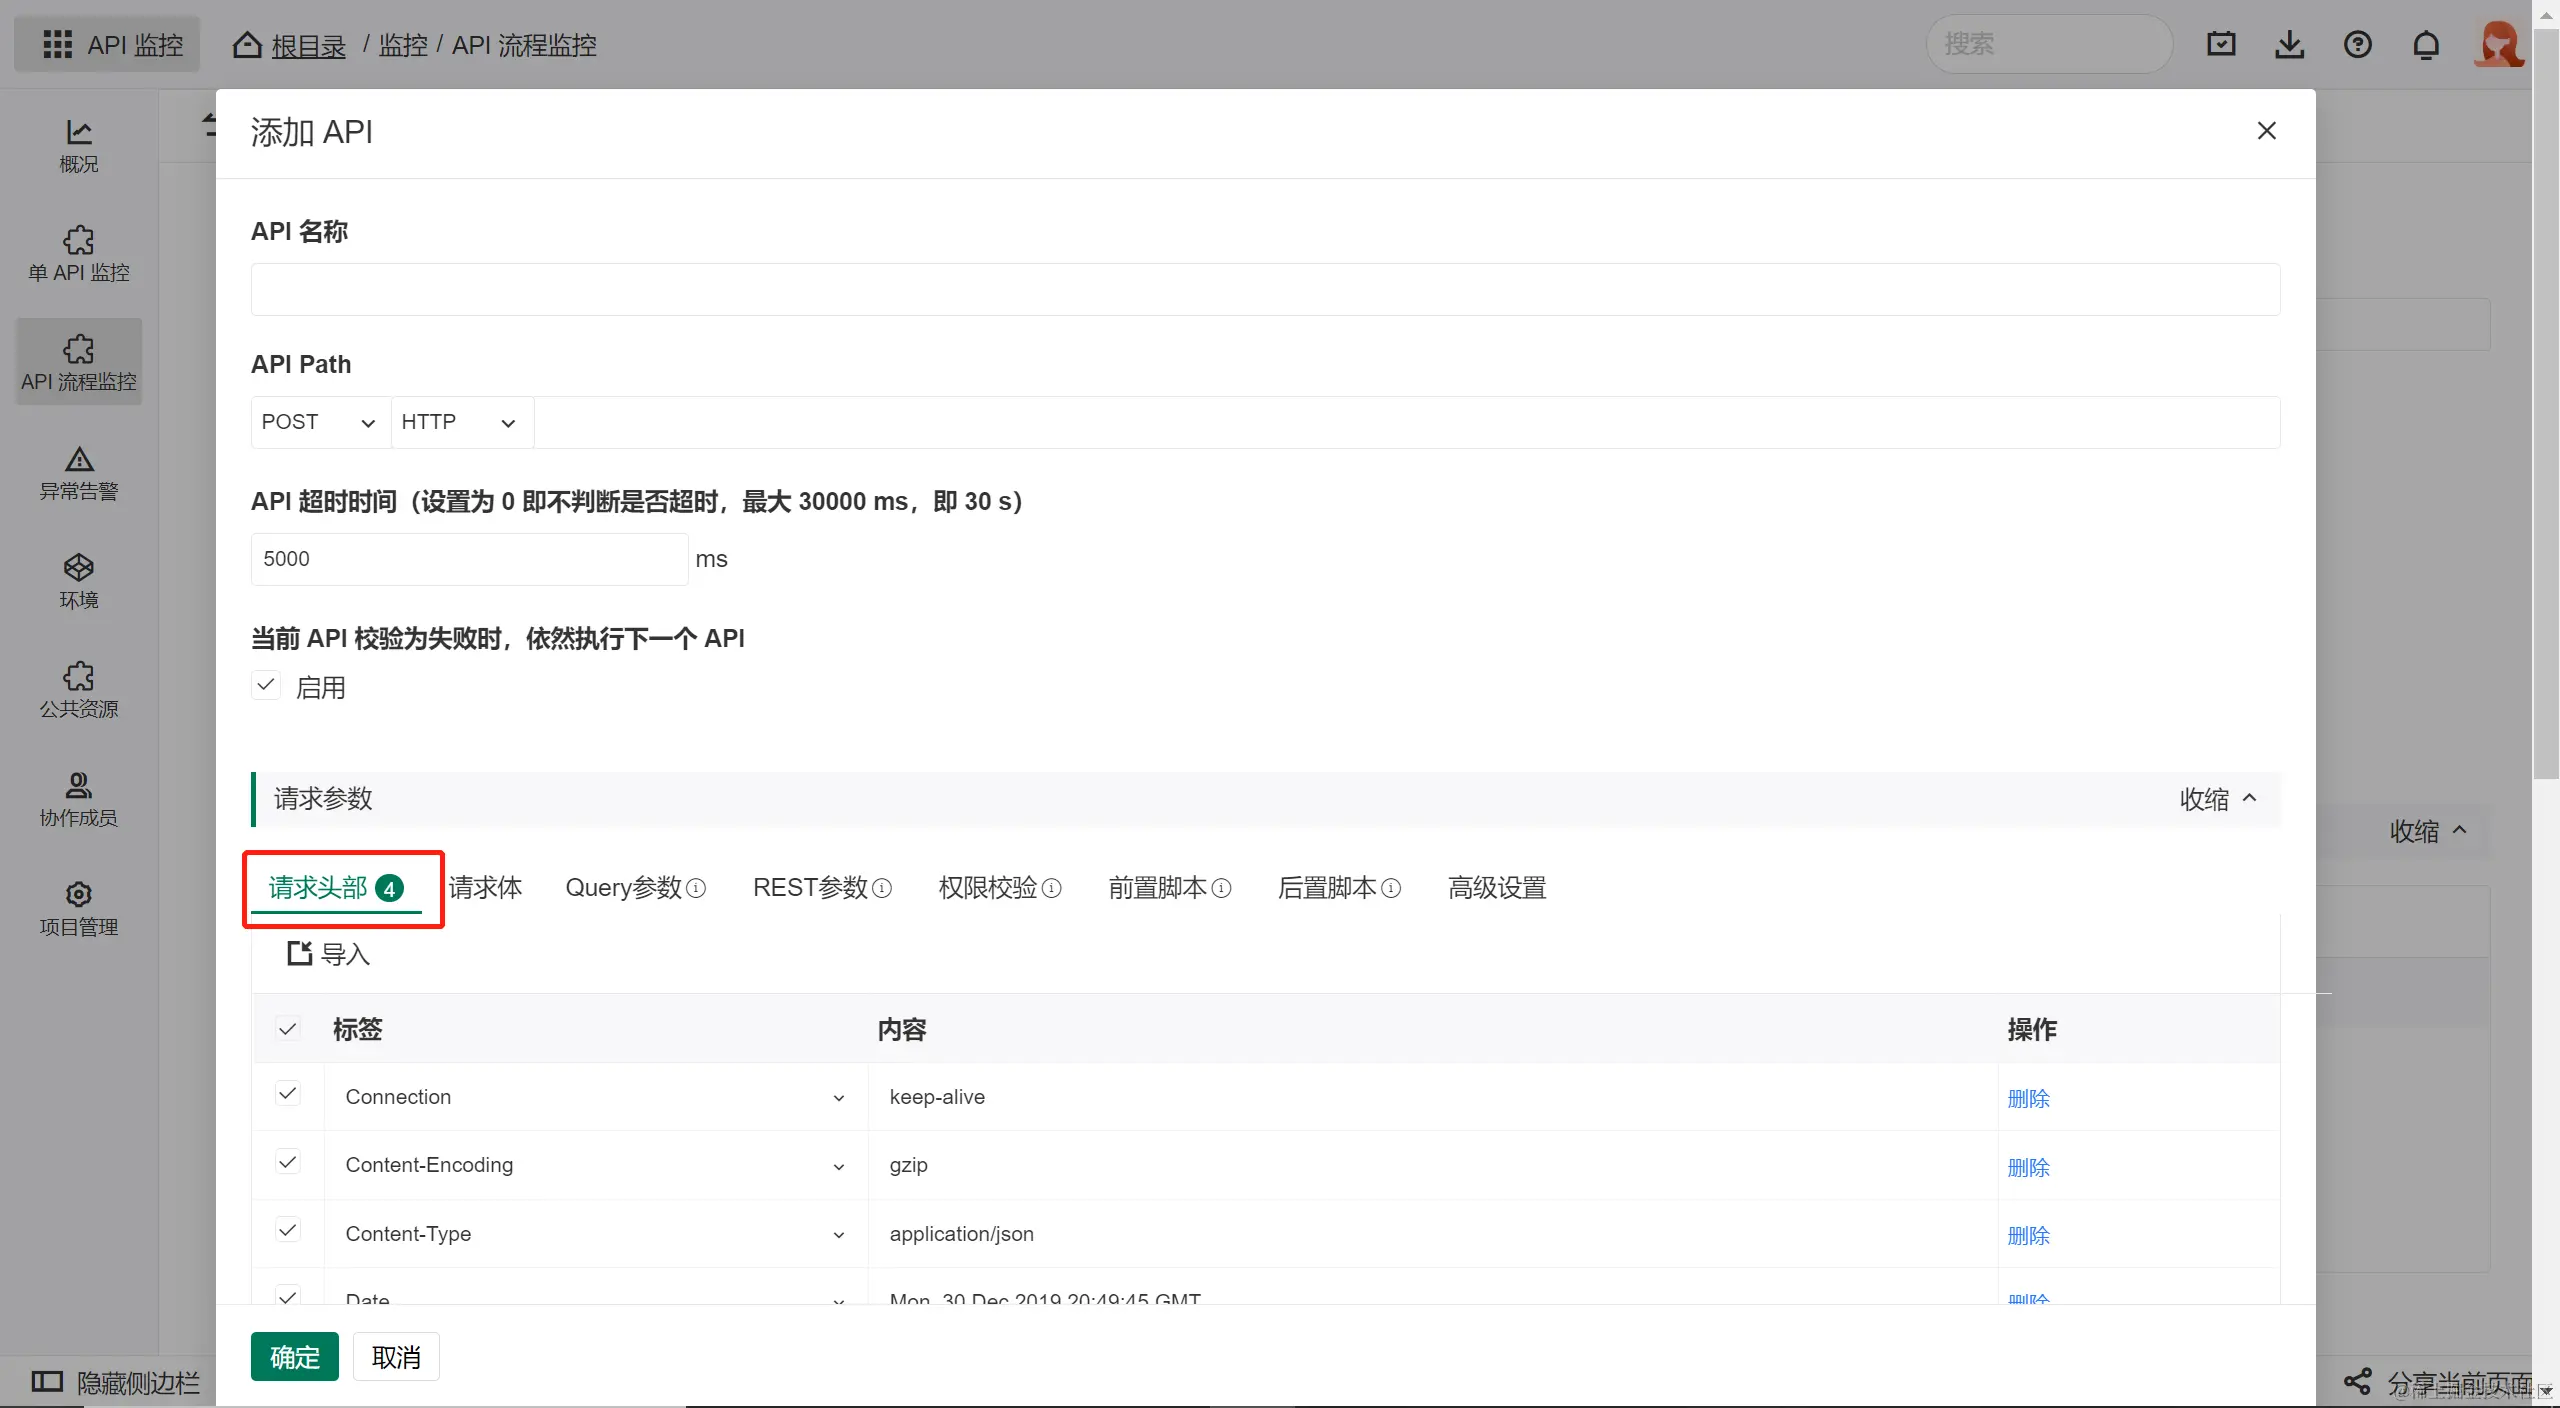This screenshot has width=2560, height=1408.
Task: Uncheck the Connection header row checkbox
Action: coord(288,1094)
